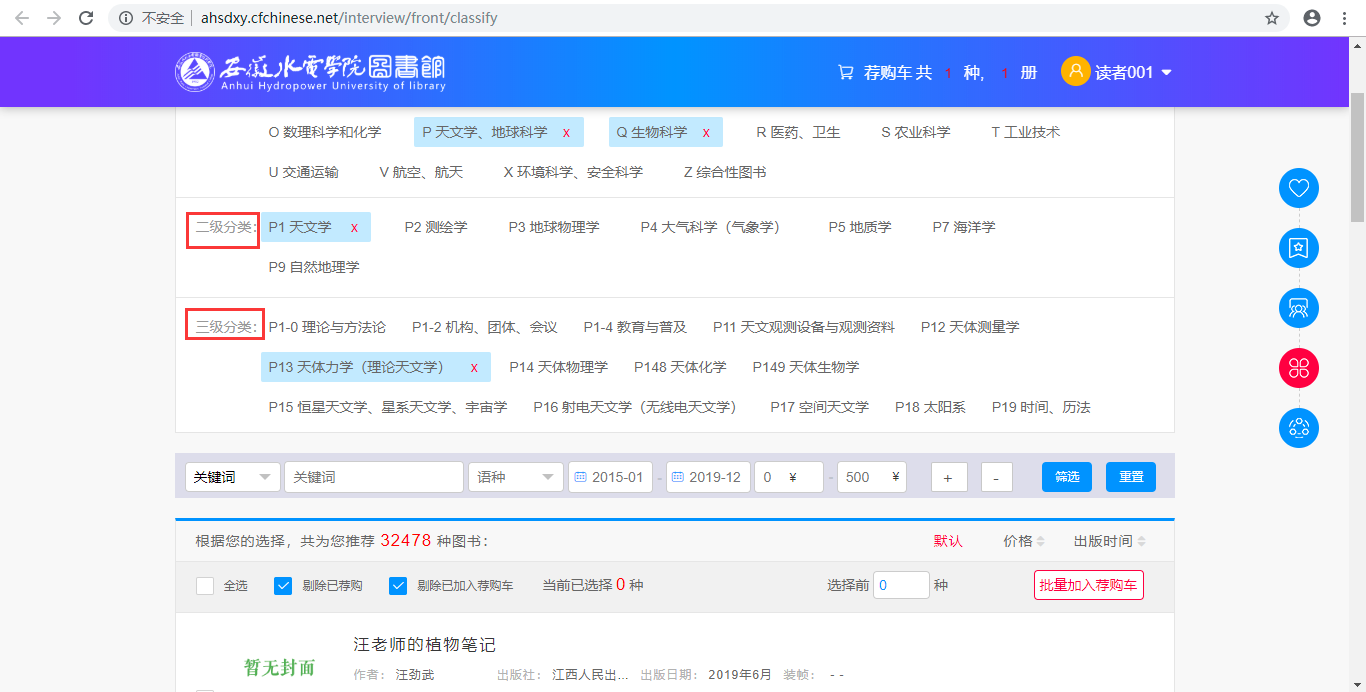Open the 语种 language dropdown

pos(516,477)
